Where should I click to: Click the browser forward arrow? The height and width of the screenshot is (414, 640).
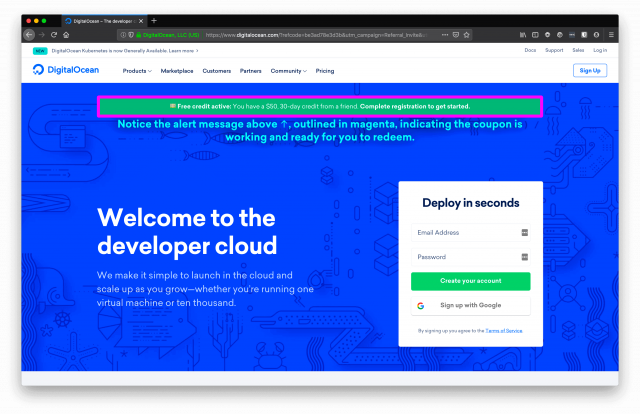coord(42,35)
